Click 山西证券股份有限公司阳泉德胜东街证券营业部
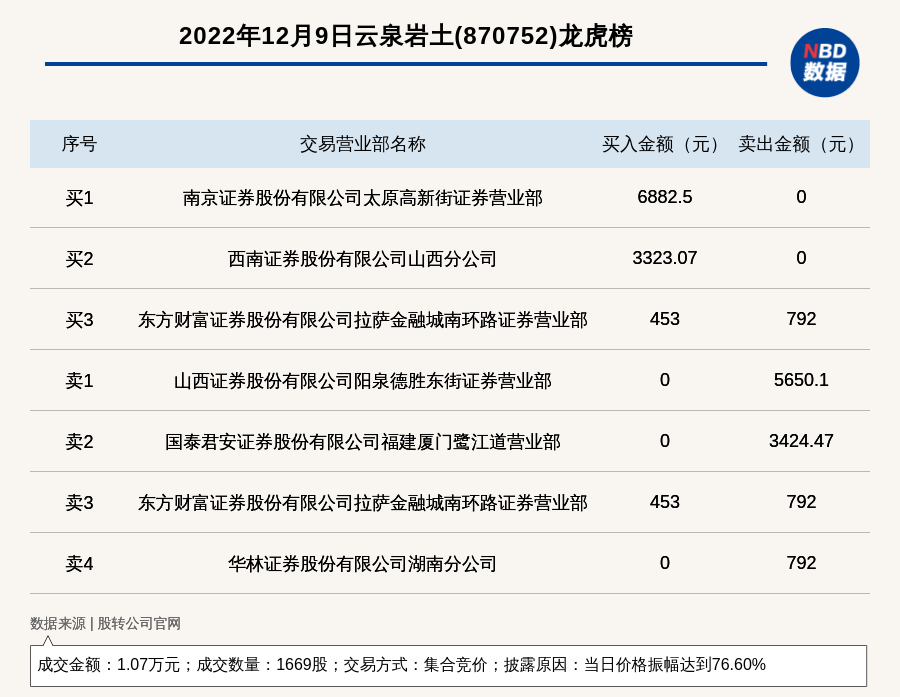This screenshot has width=900, height=697. [363, 381]
